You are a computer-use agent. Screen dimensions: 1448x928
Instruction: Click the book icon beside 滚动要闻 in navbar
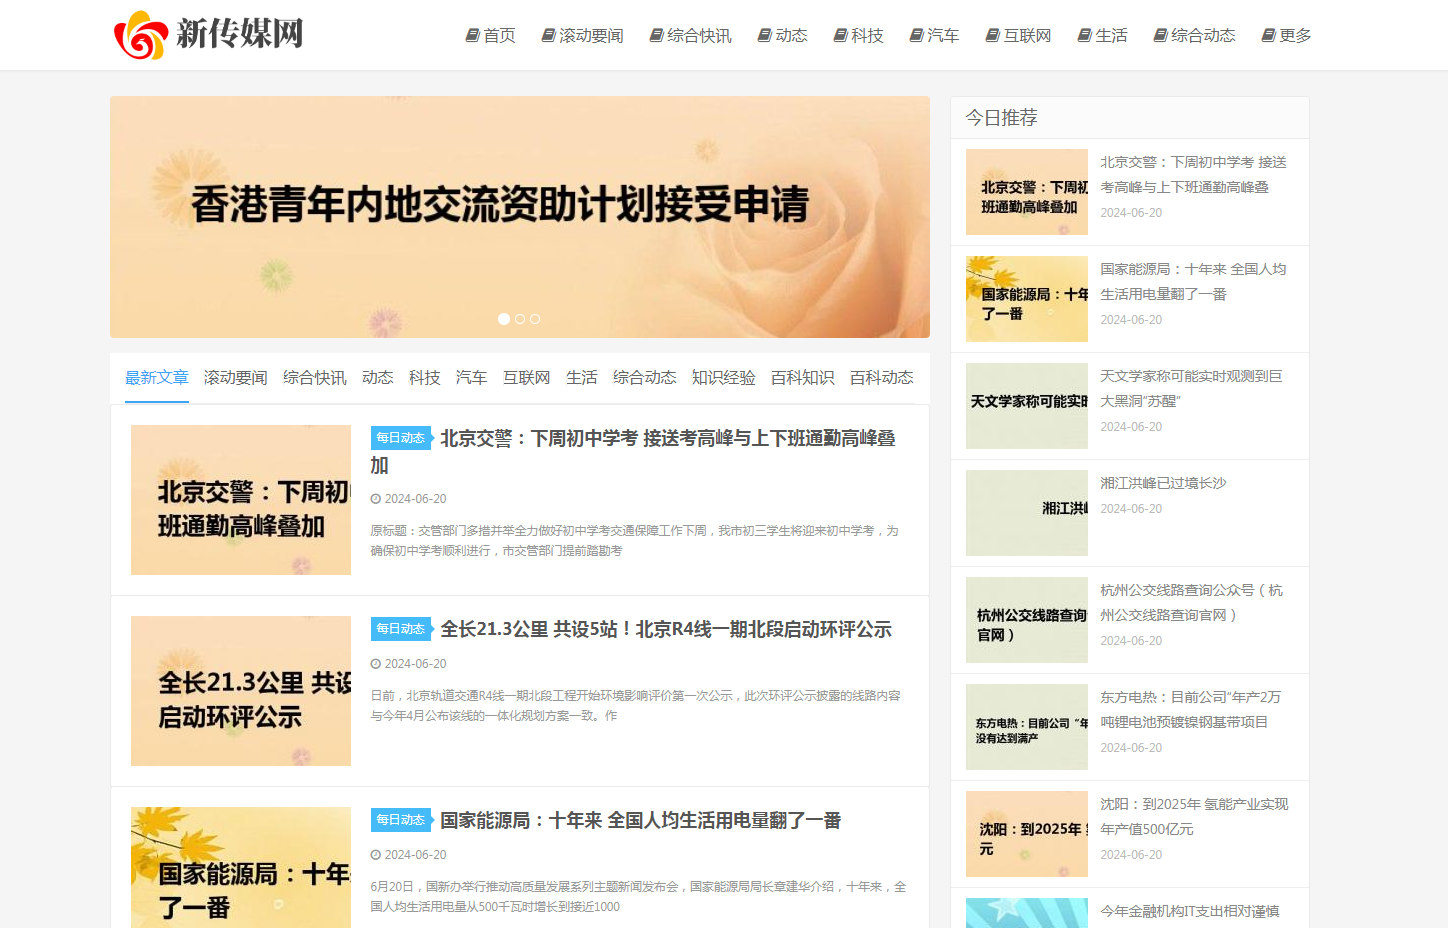548,35
